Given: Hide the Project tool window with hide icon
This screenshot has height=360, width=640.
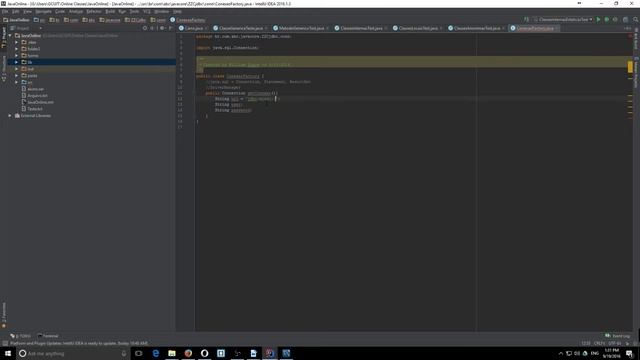Looking at the screenshot, I should point(171,28).
